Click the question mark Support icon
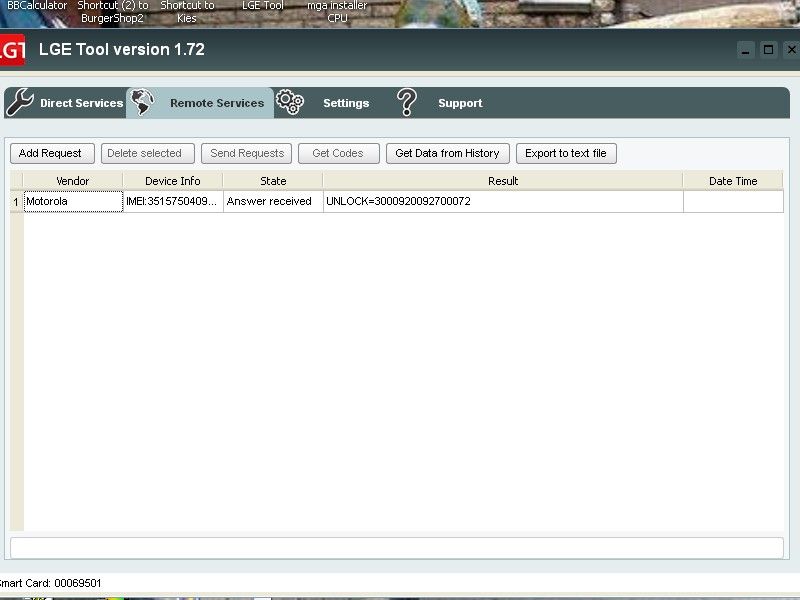This screenshot has width=800, height=600. tap(407, 102)
